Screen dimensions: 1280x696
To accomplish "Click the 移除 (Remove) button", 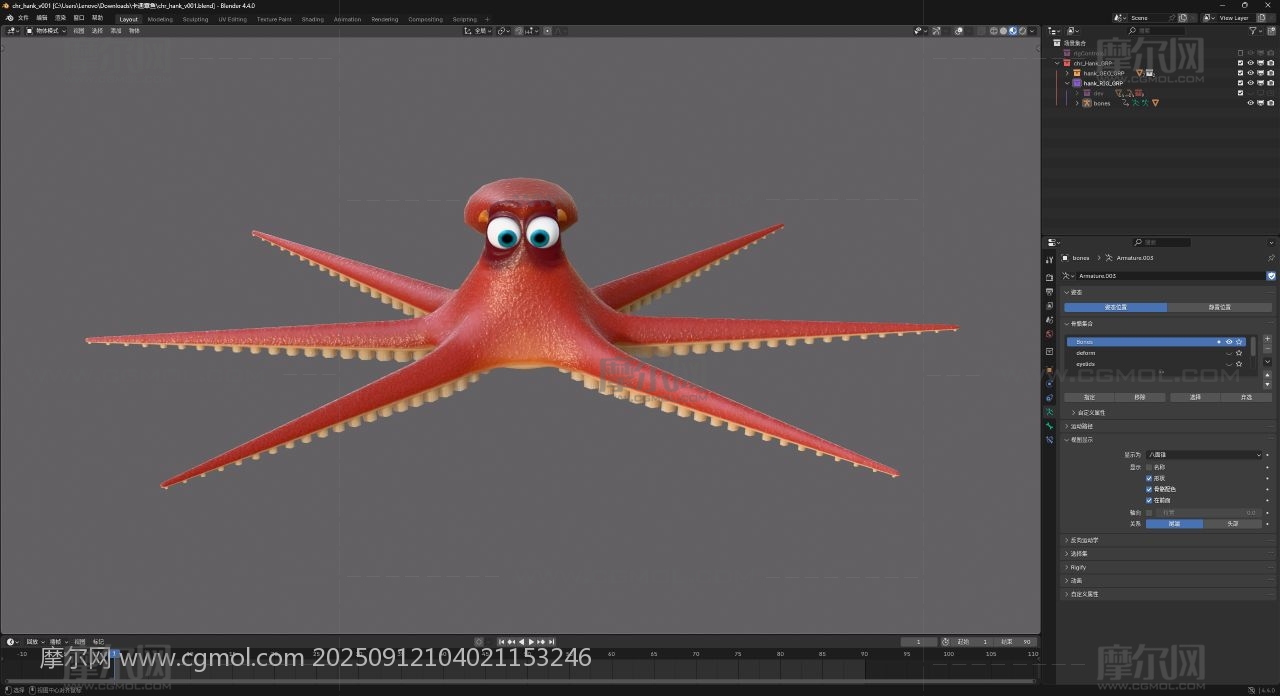I will click(x=1140, y=397).
